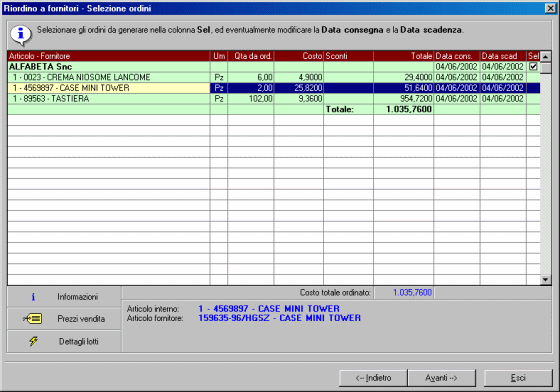The height and width of the screenshot is (392, 560).
Task: Open the Dettagli lotti panel
Action: pyautogui.click(x=64, y=341)
